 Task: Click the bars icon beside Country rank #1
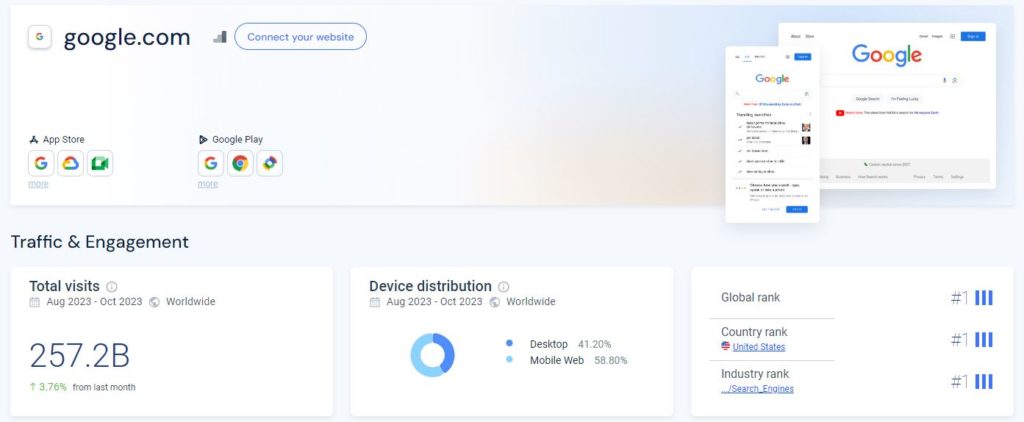tap(984, 340)
